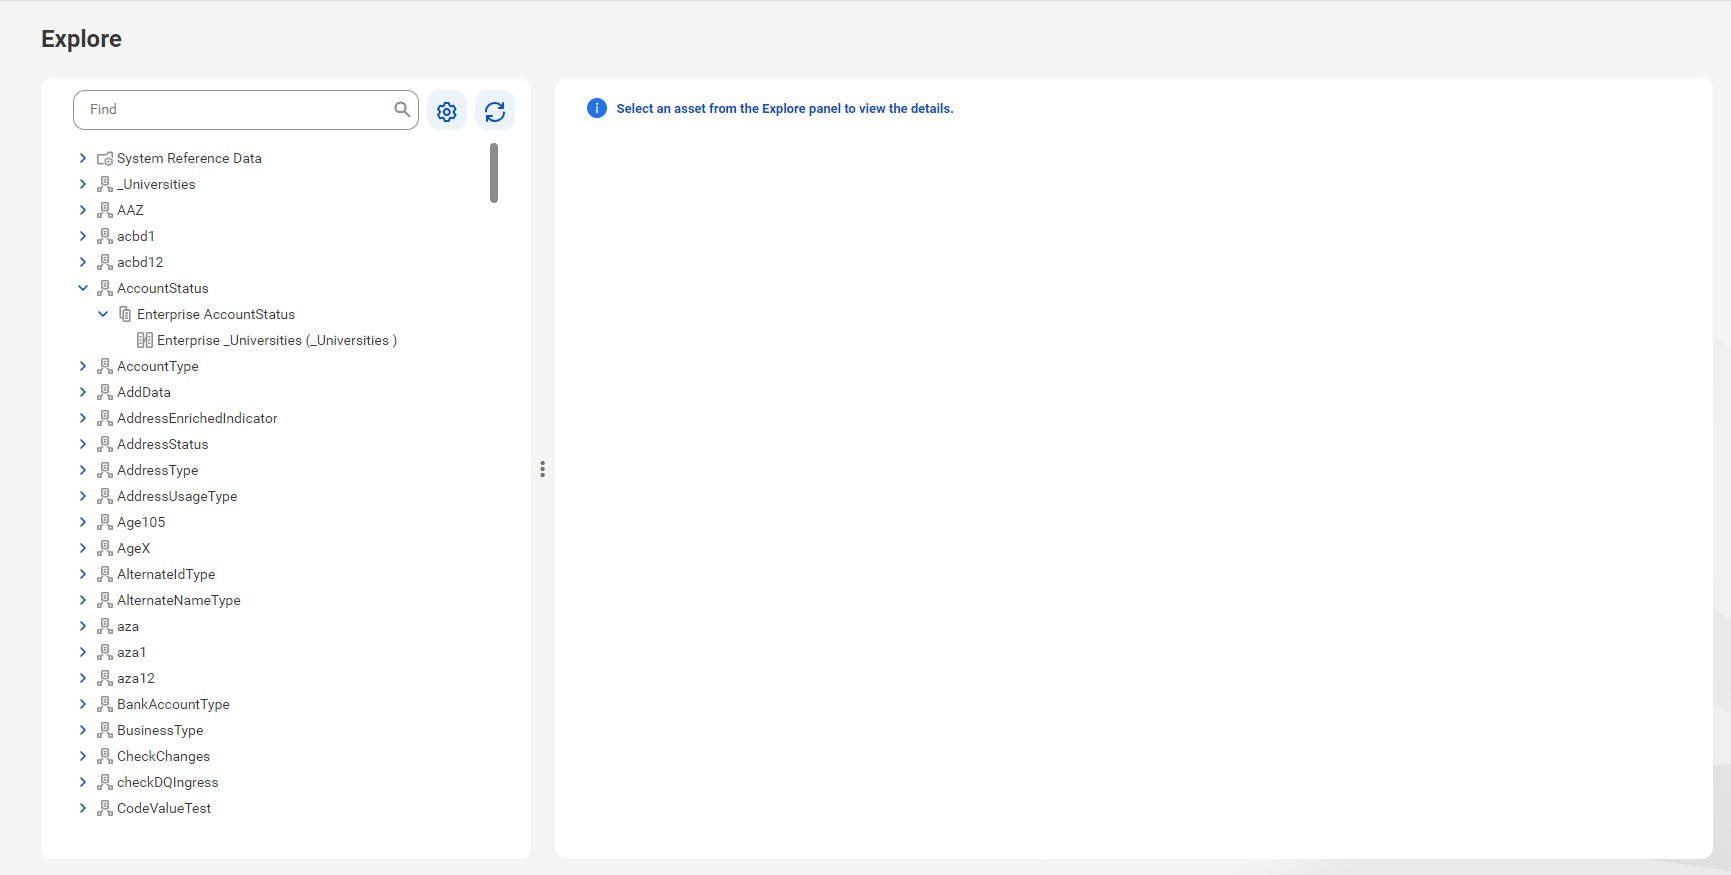This screenshot has width=1731, height=875.
Task: Select the CheckChanges tree item
Action: (x=164, y=756)
